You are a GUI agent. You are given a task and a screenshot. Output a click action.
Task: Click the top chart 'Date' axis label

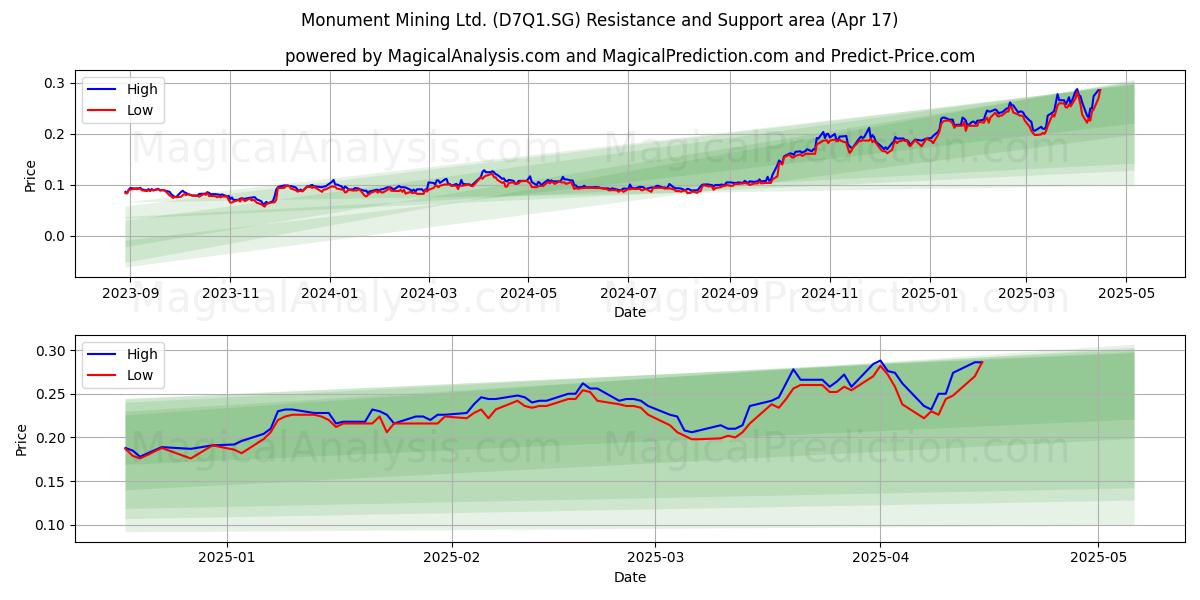pos(630,312)
